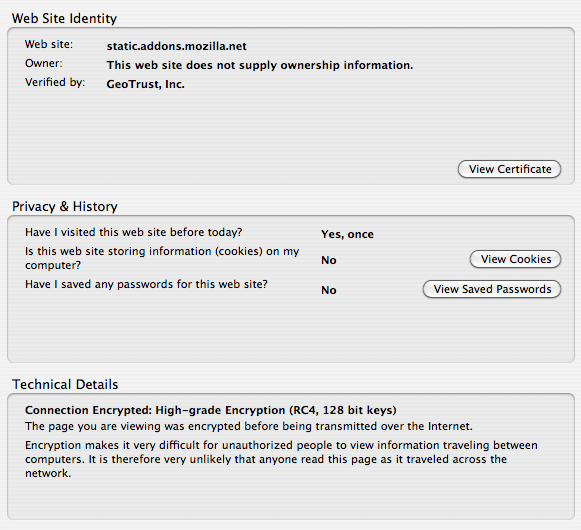Open View Saved Passwords
Viewport: 581px width, 530px height.
pos(492,289)
